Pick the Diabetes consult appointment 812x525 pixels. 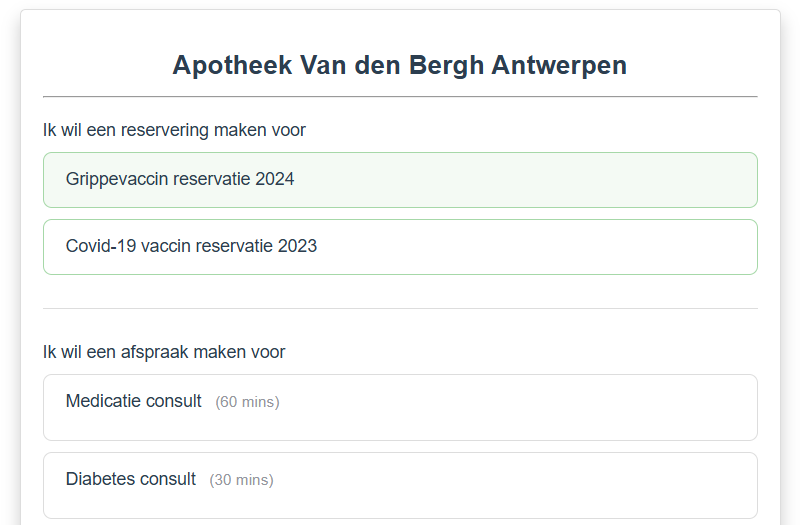pyautogui.click(x=400, y=485)
